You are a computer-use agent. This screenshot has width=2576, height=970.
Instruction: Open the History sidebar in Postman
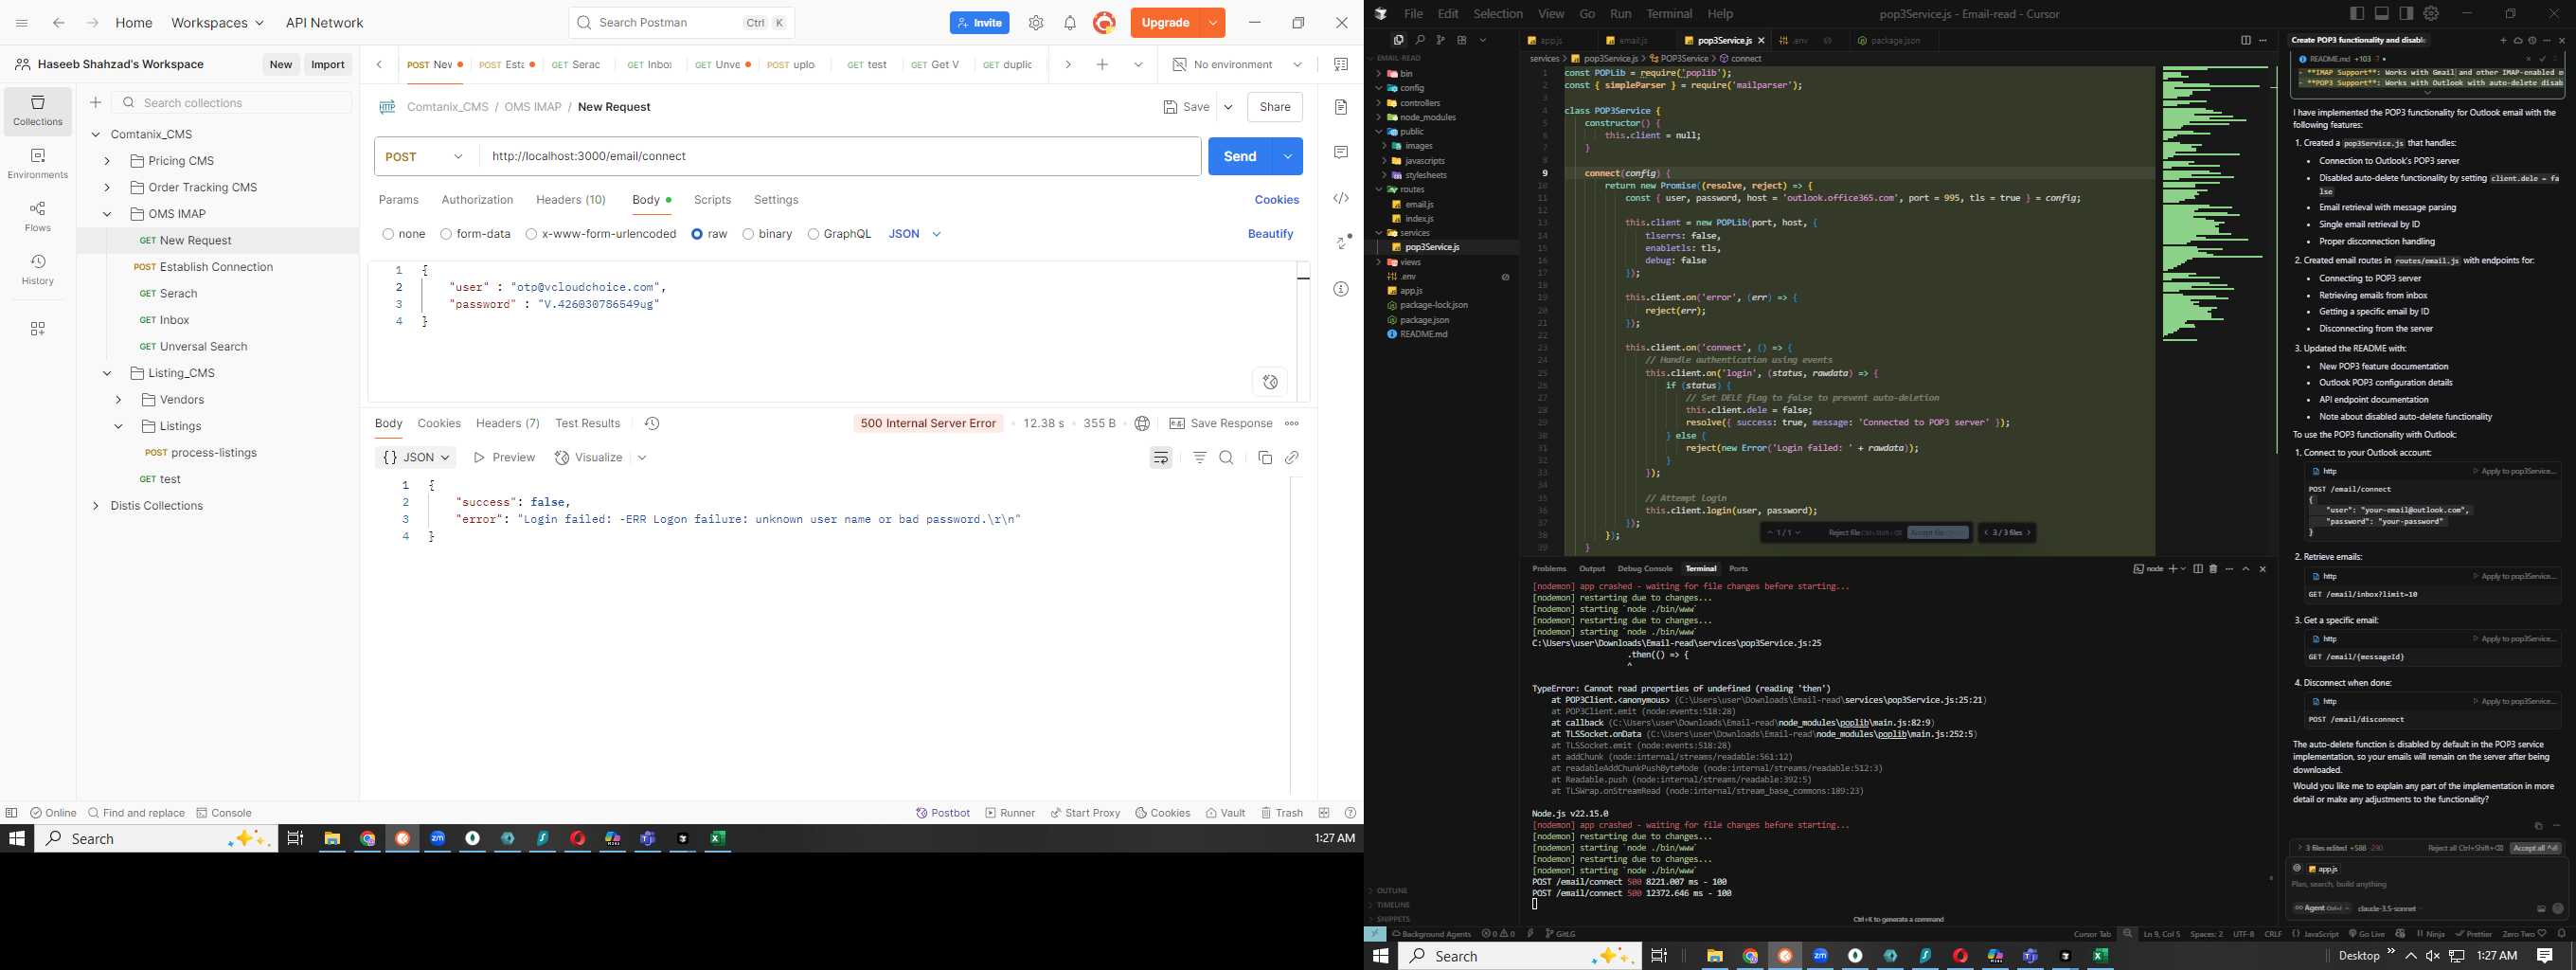click(x=38, y=270)
